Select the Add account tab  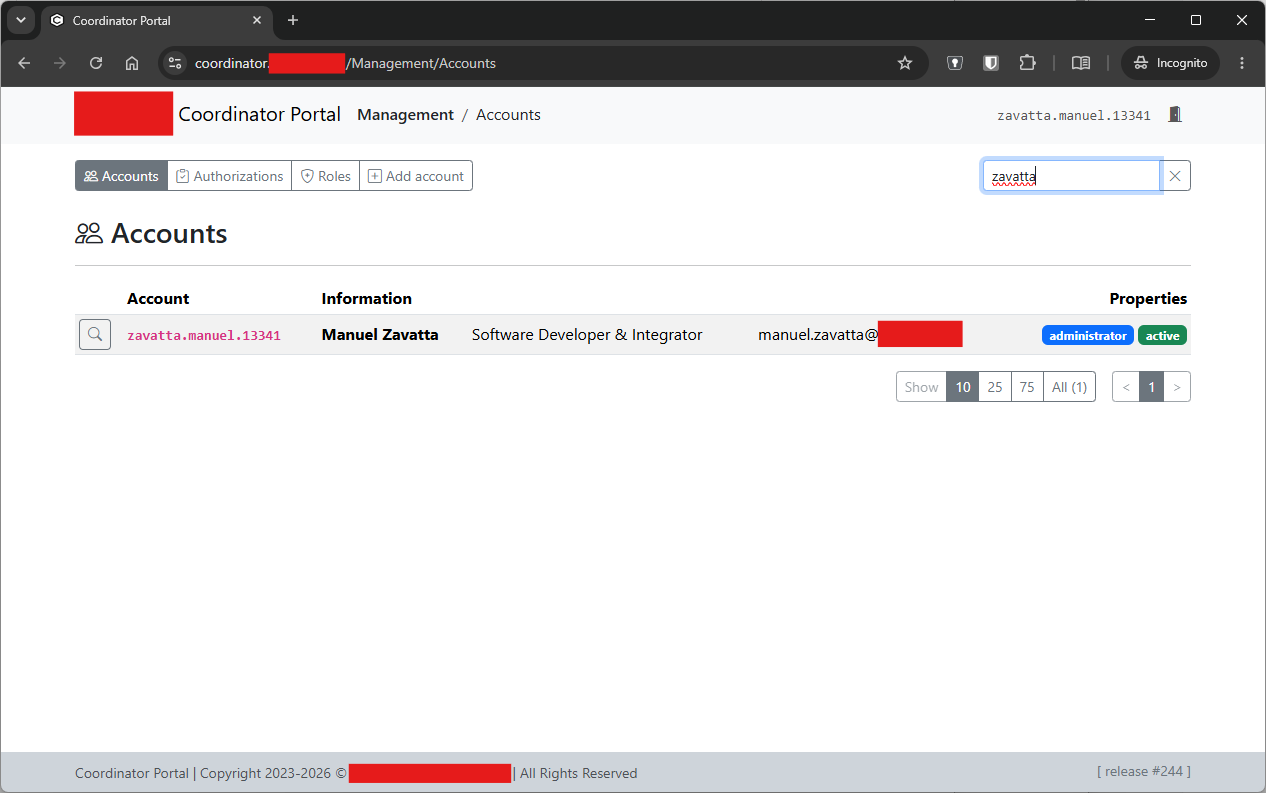coord(416,176)
